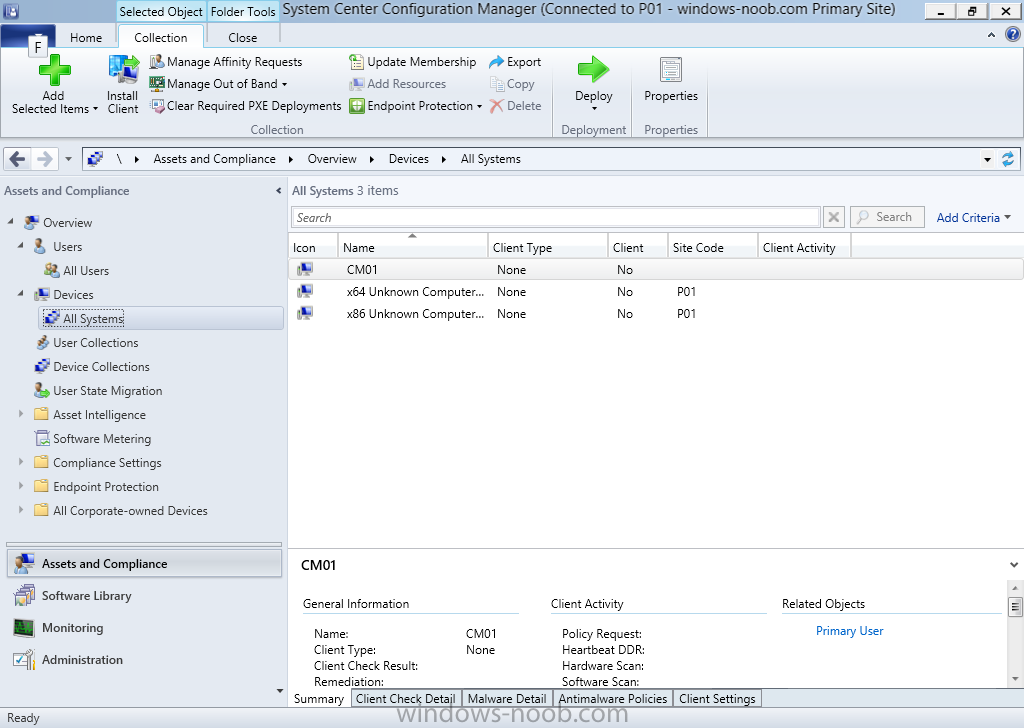Open the navigation history dropdown arrow
This screenshot has width=1024, height=728.
tap(69, 159)
